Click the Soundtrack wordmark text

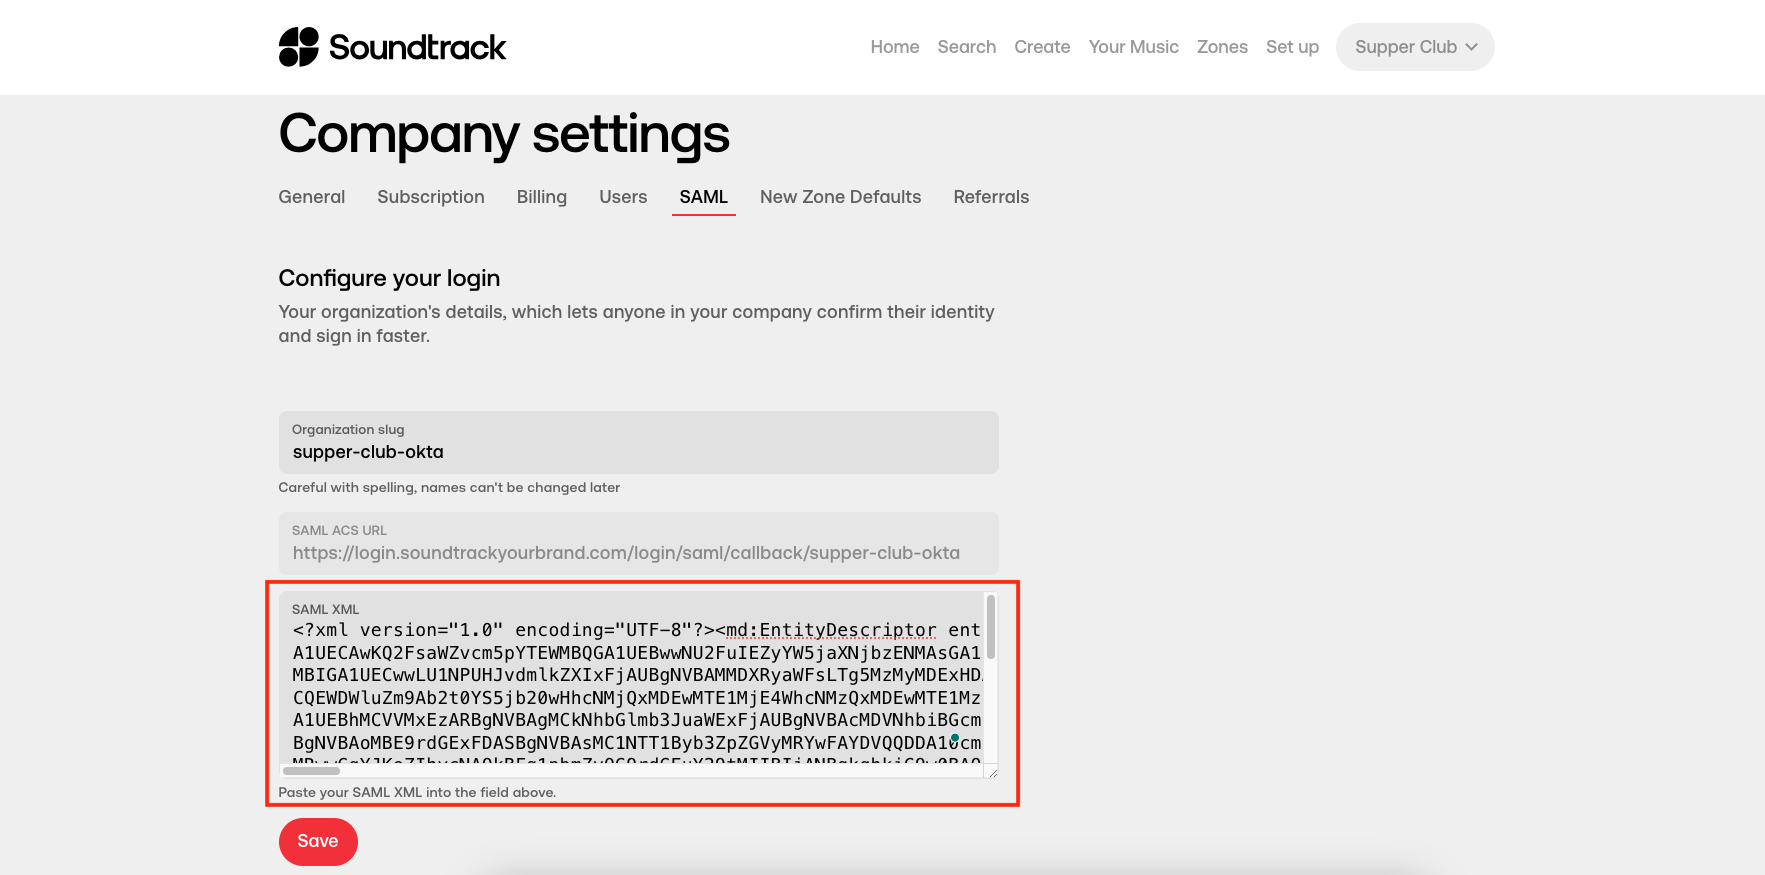pos(418,47)
